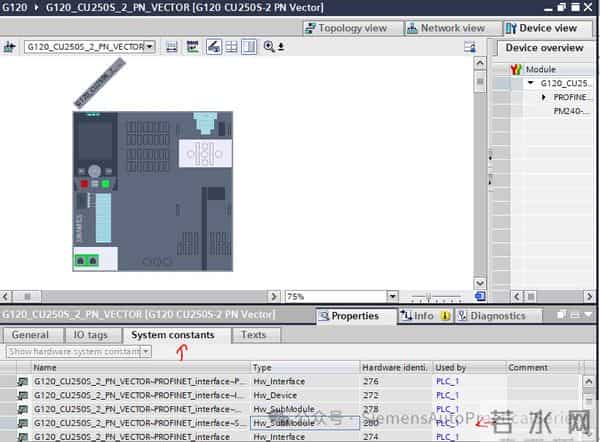Screen dimensions: 600x442
Task: Select the G120 drive module in device view
Action: pos(152,190)
